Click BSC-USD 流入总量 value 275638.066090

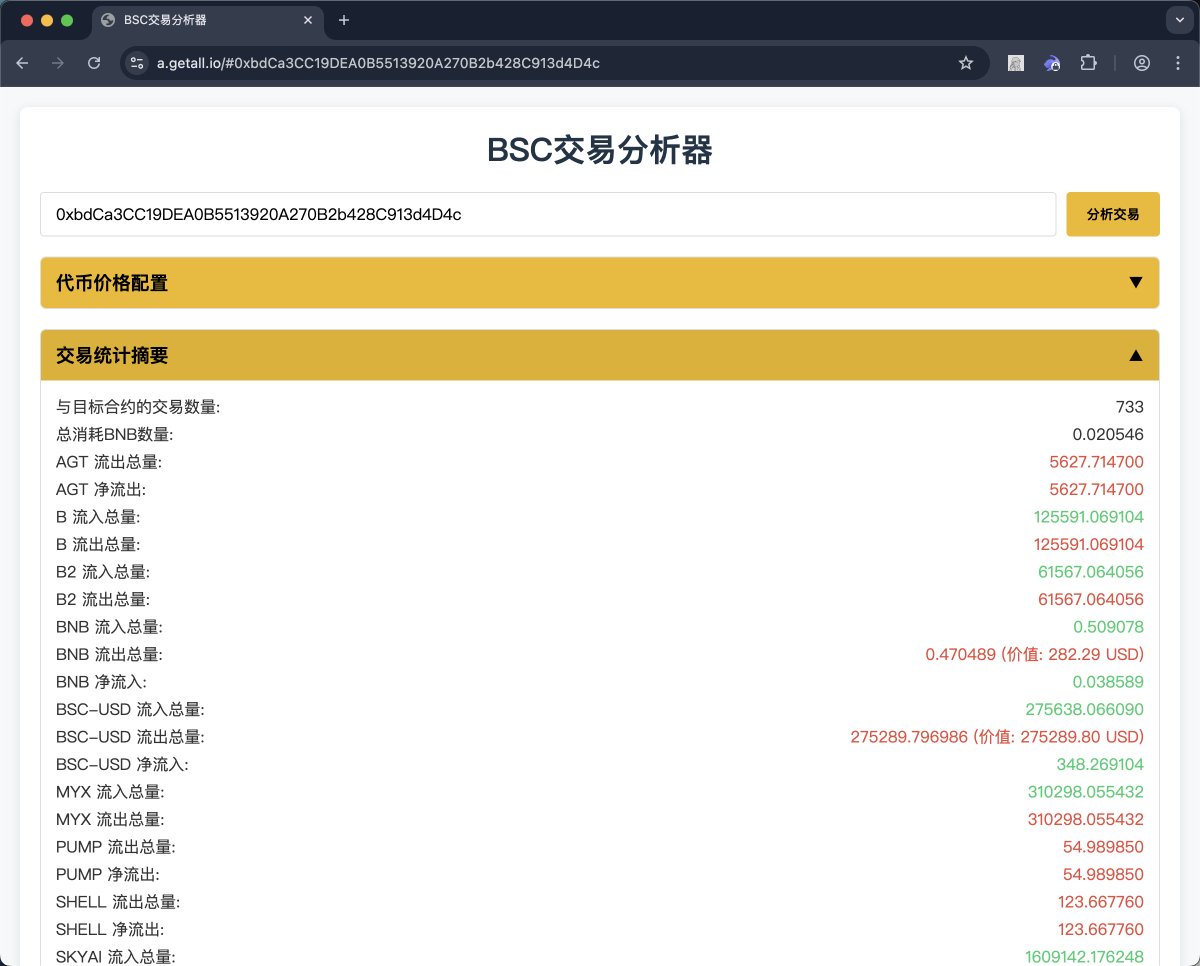tap(1085, 709)
